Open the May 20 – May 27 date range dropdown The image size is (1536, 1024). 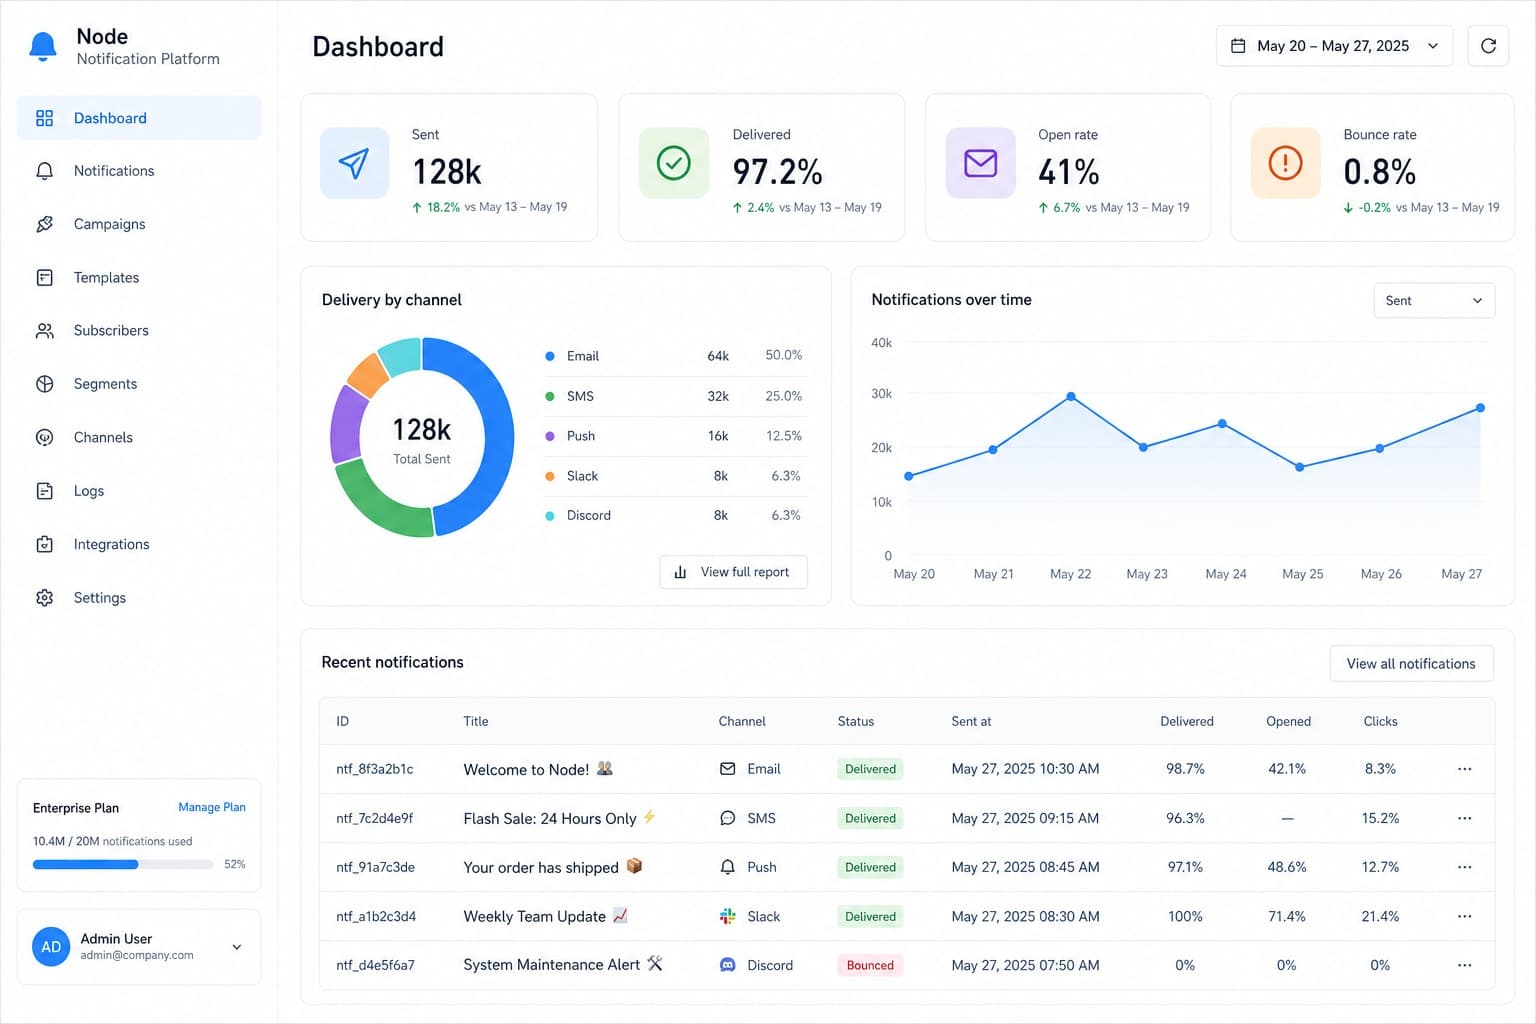pos(1334,46)
